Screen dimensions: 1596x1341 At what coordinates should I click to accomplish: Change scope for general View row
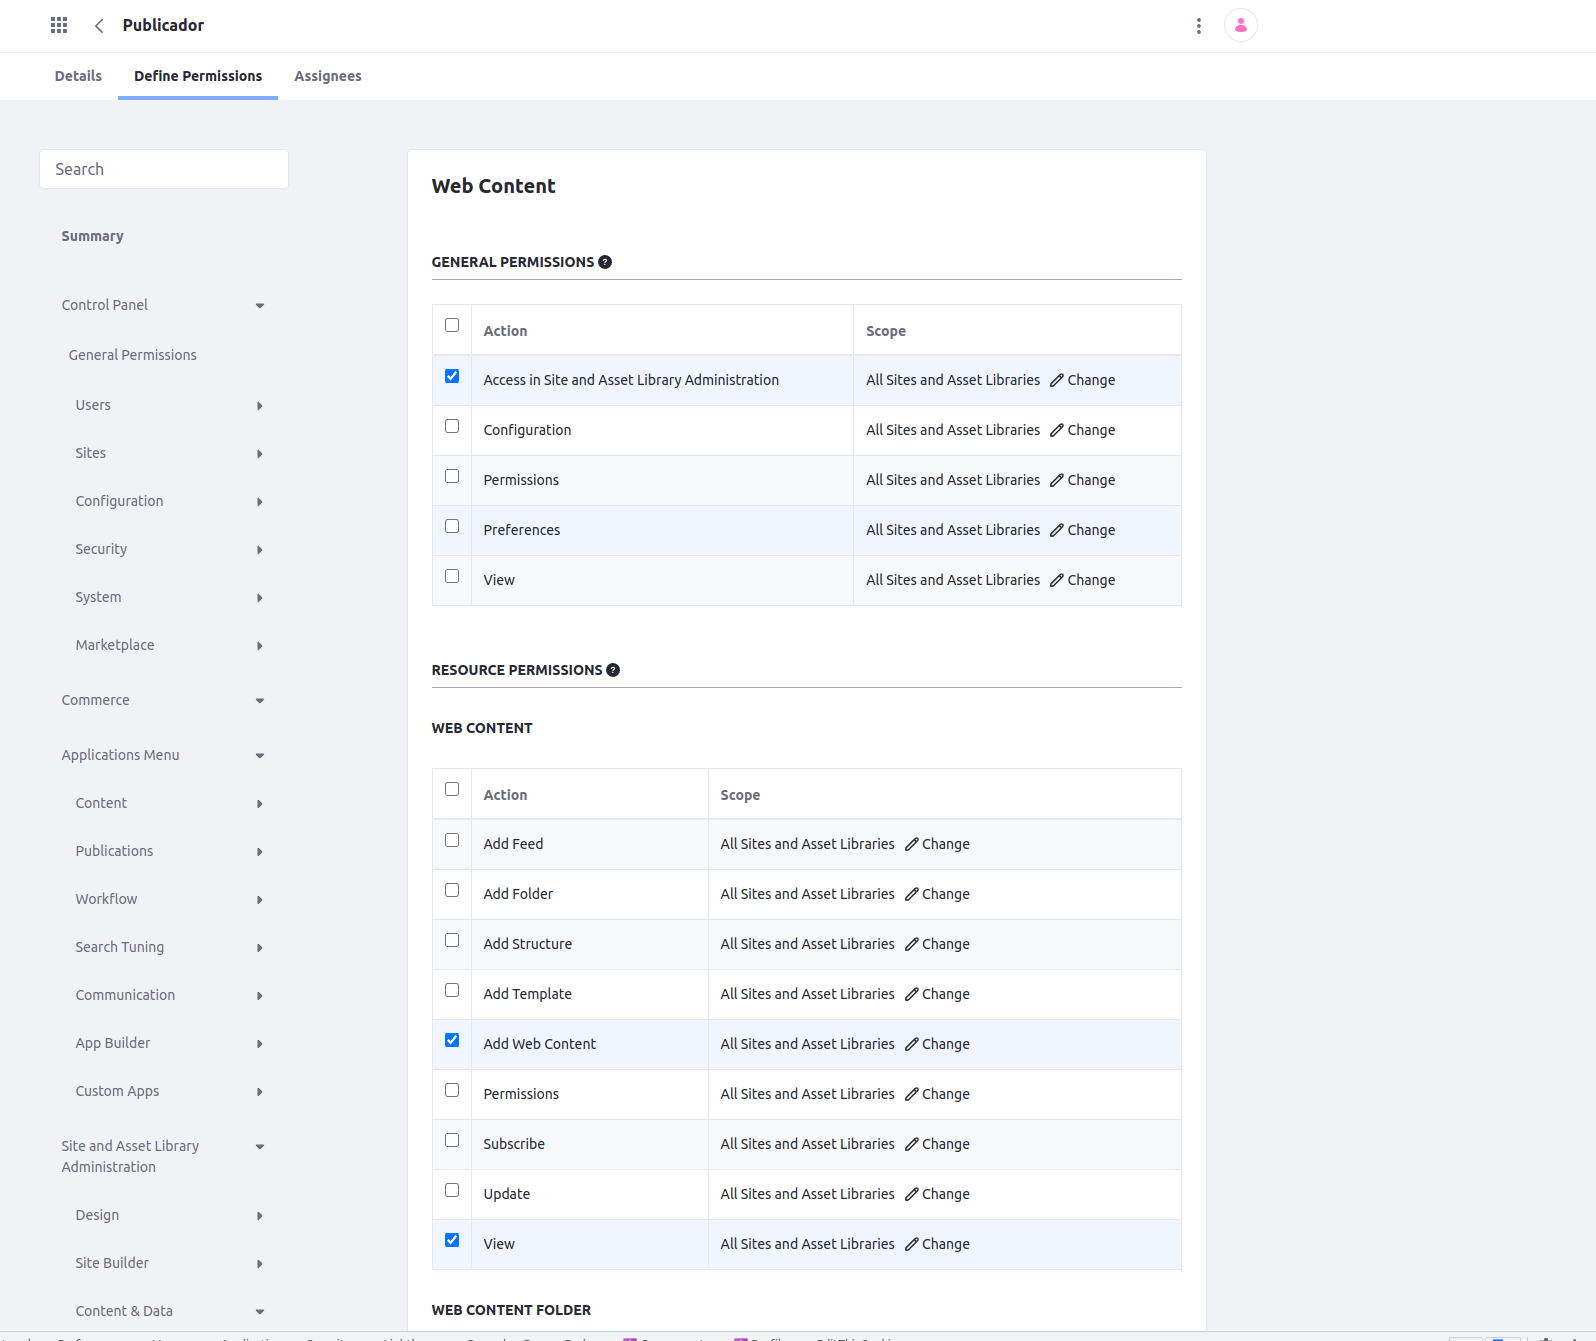coord(1082,580)
